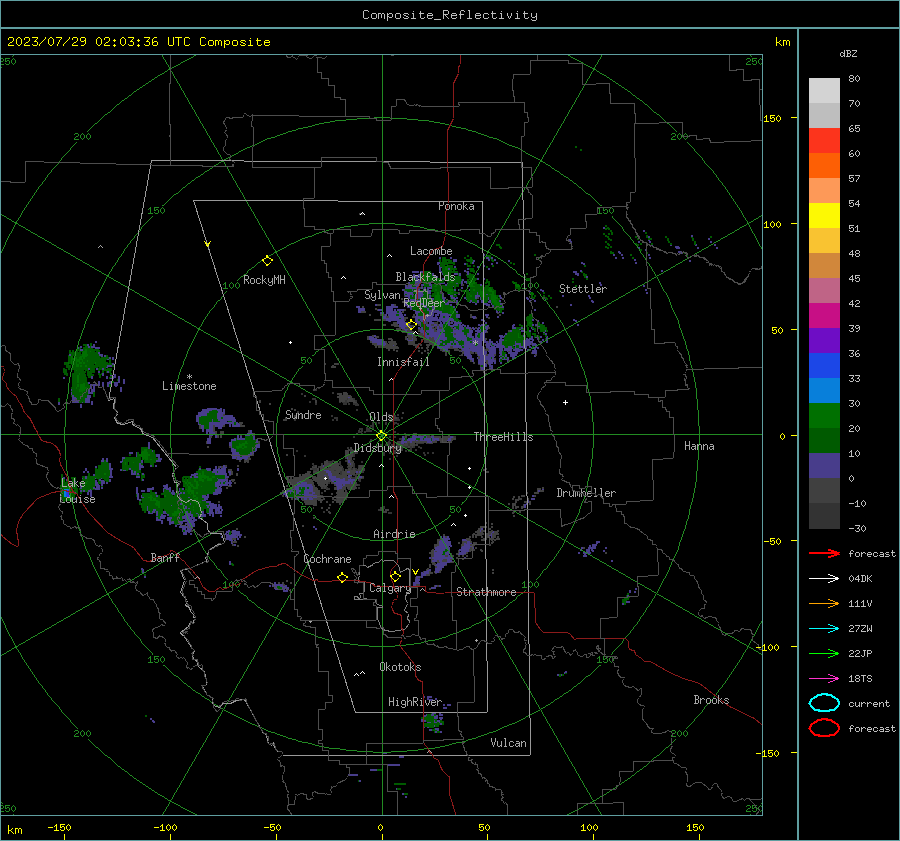Click yellow diamond marker below Cochrane label
This screenshot has height=841, width=900.
coord(342,577)
